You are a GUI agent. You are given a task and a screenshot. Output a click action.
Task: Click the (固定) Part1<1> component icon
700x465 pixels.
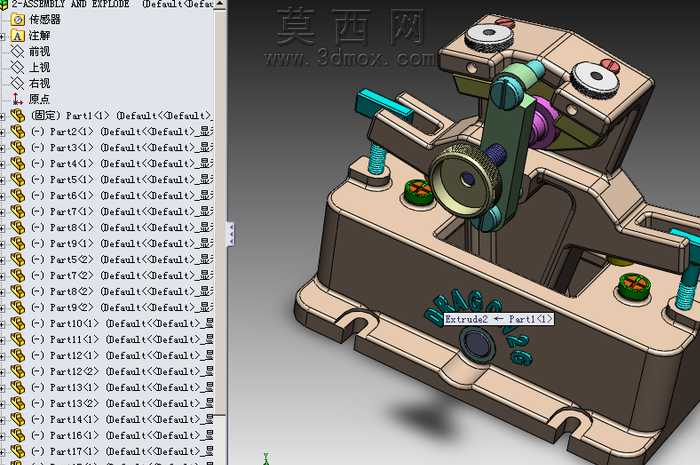pos(18,116)
